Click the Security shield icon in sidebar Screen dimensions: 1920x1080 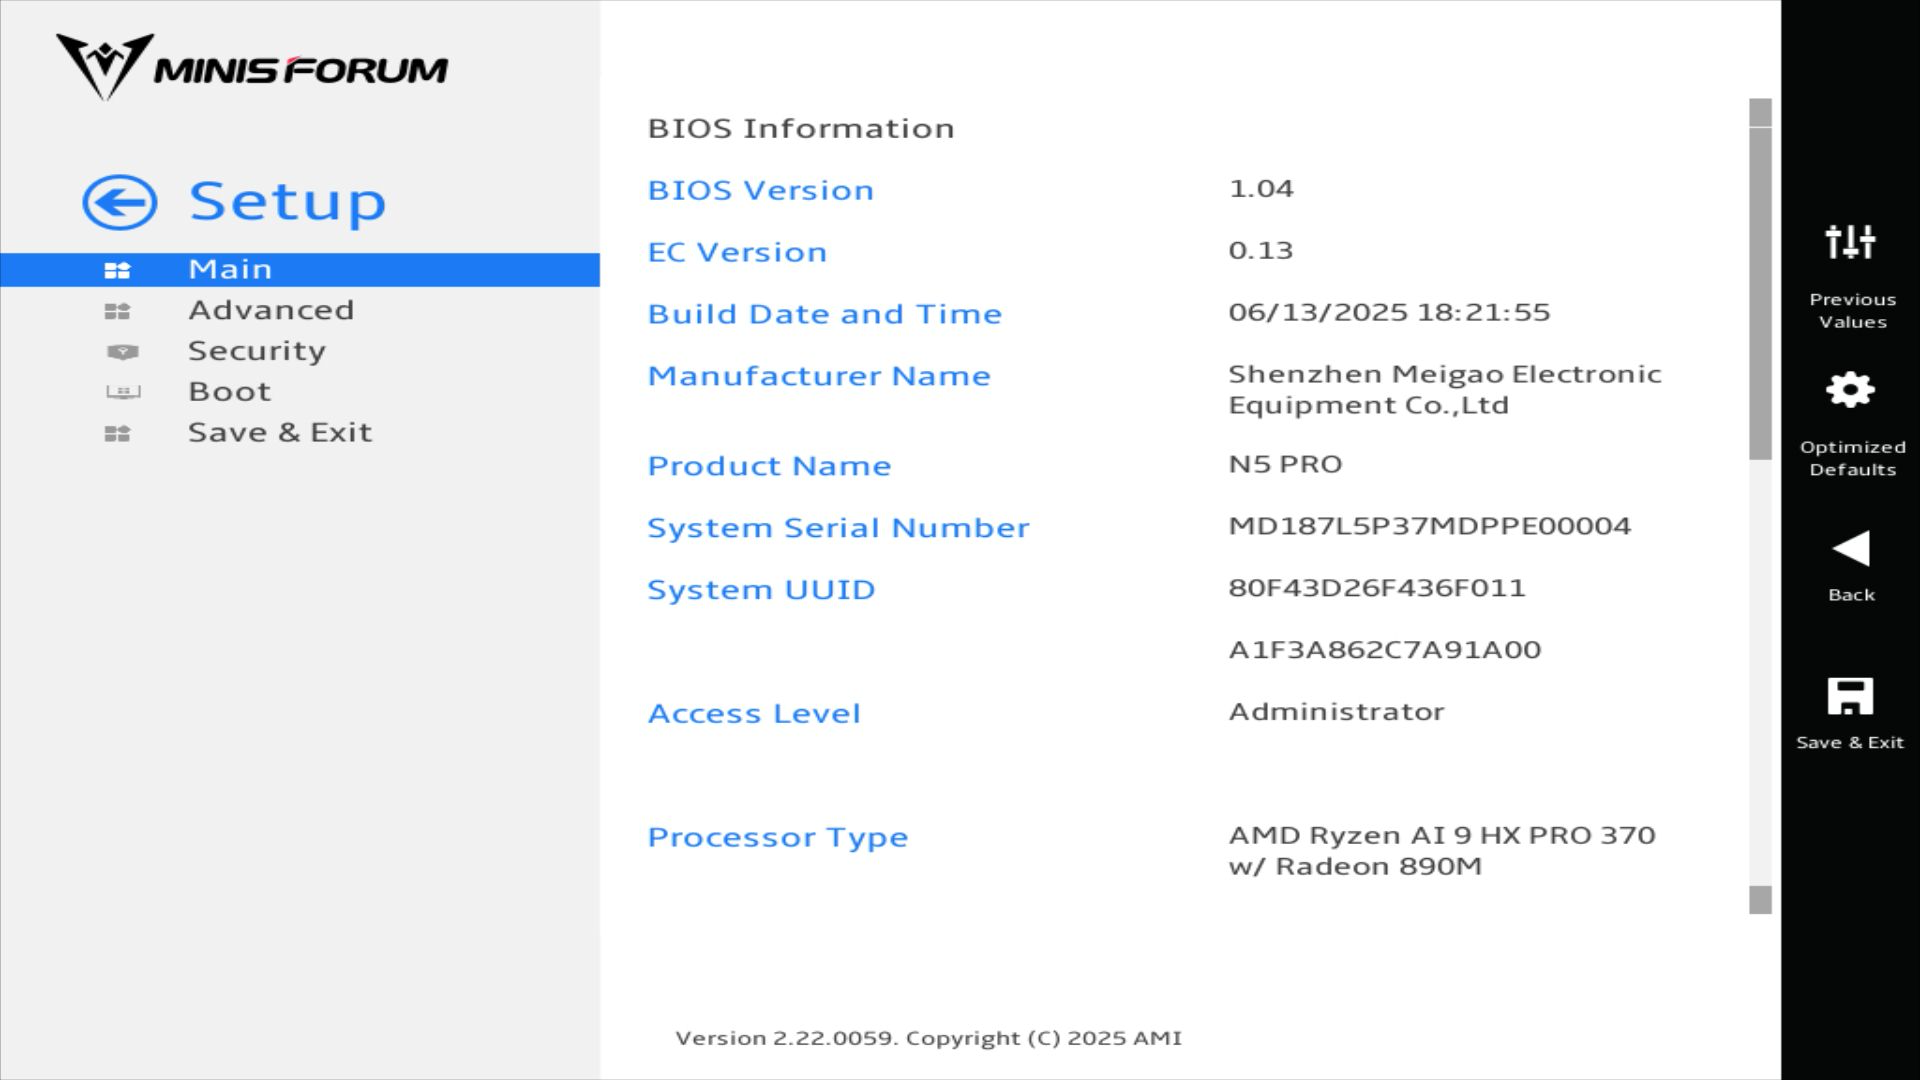tap(122, 352)
